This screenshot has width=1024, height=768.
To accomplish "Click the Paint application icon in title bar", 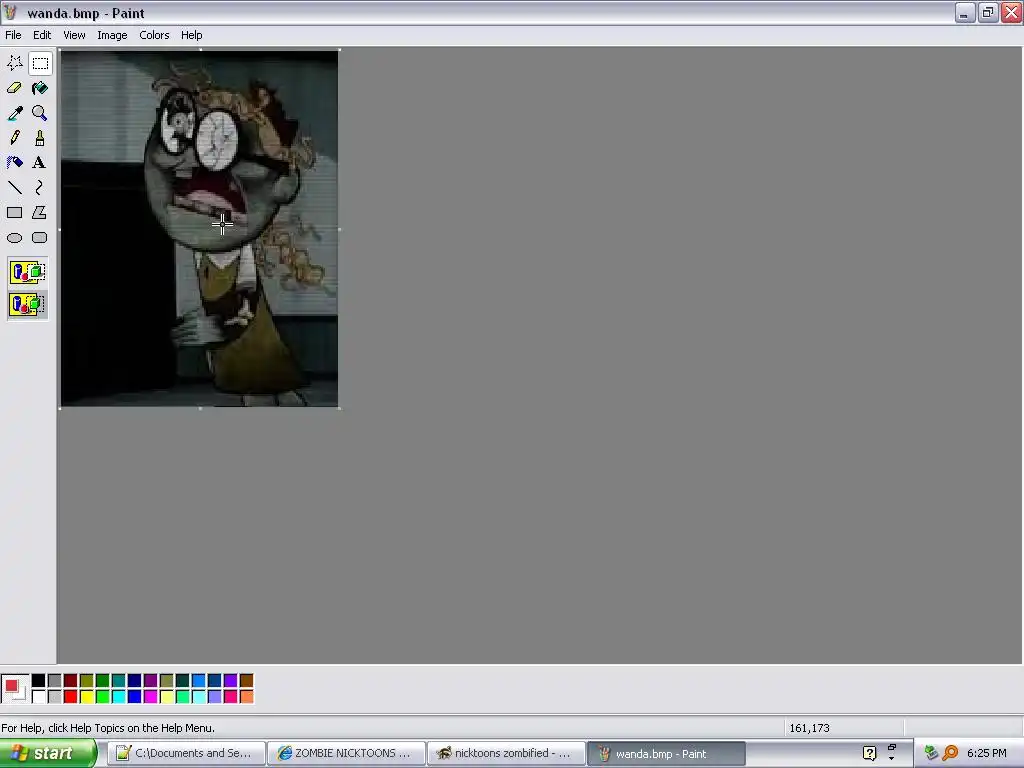I will click(10, 12).
